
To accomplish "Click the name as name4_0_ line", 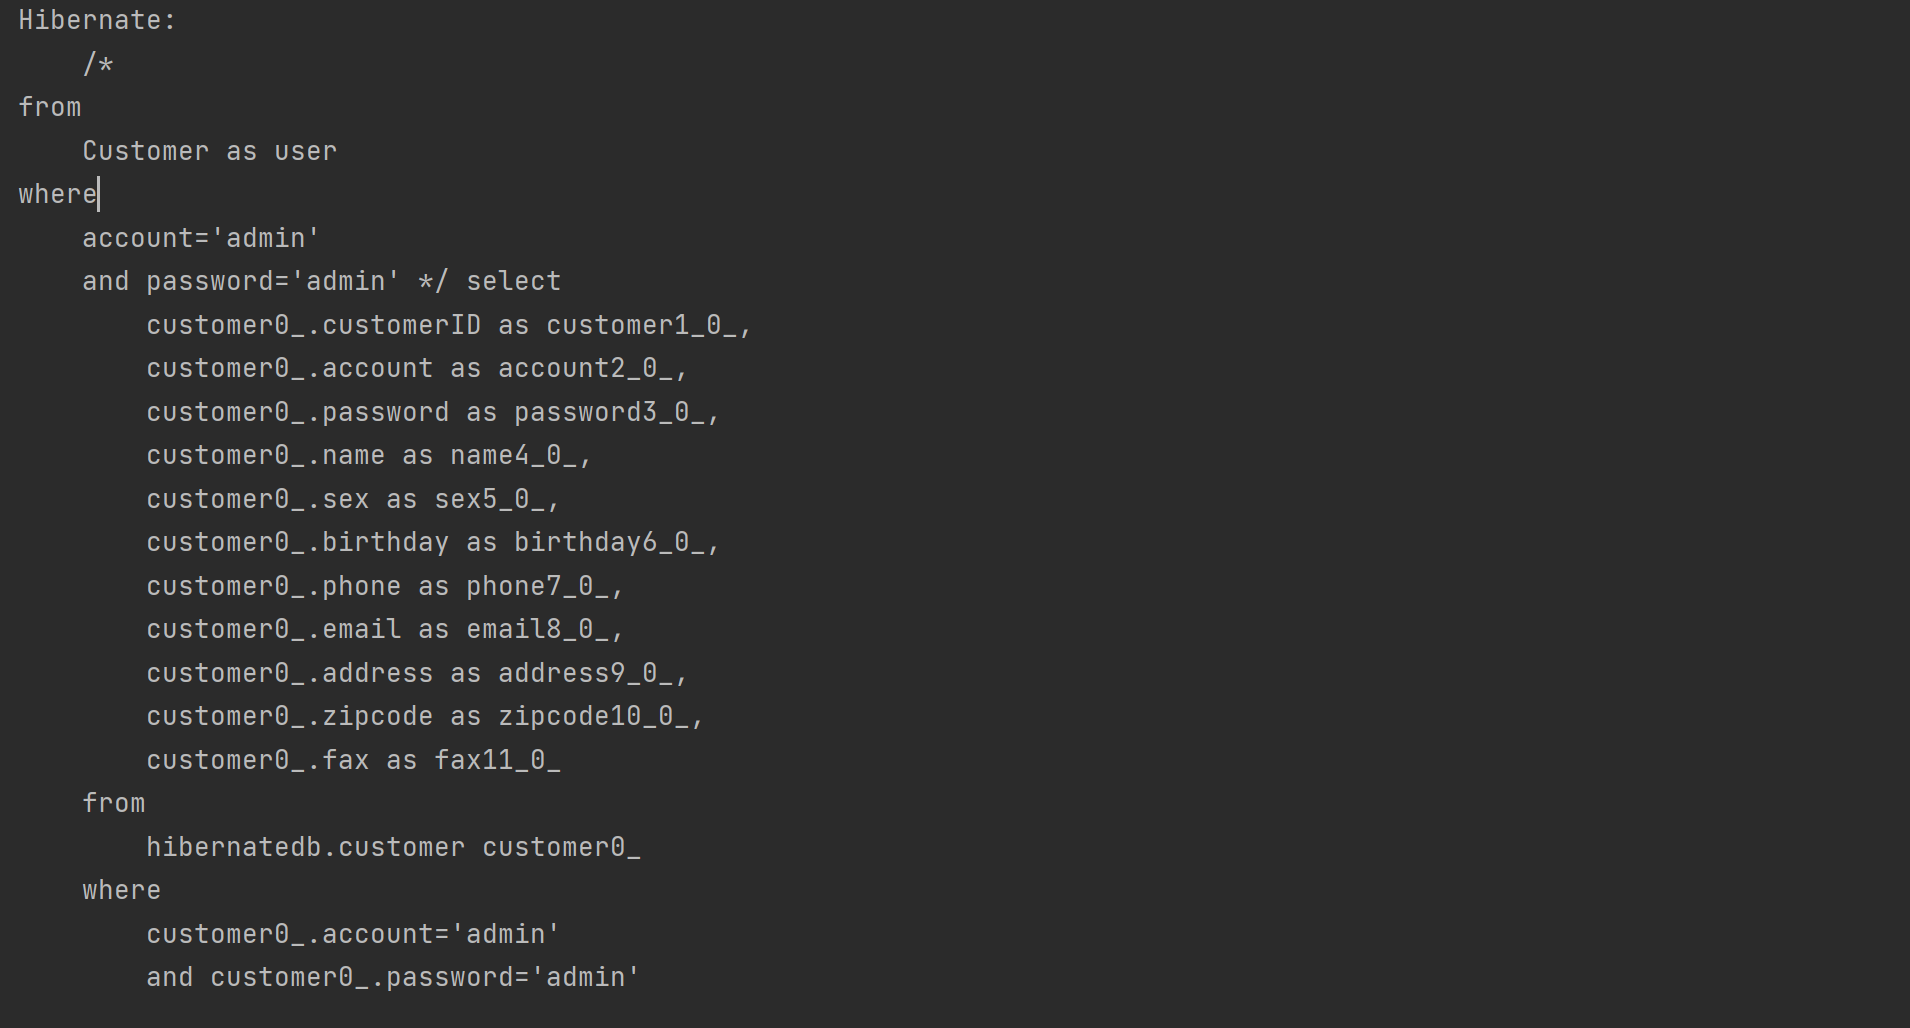I will (369, 455).
